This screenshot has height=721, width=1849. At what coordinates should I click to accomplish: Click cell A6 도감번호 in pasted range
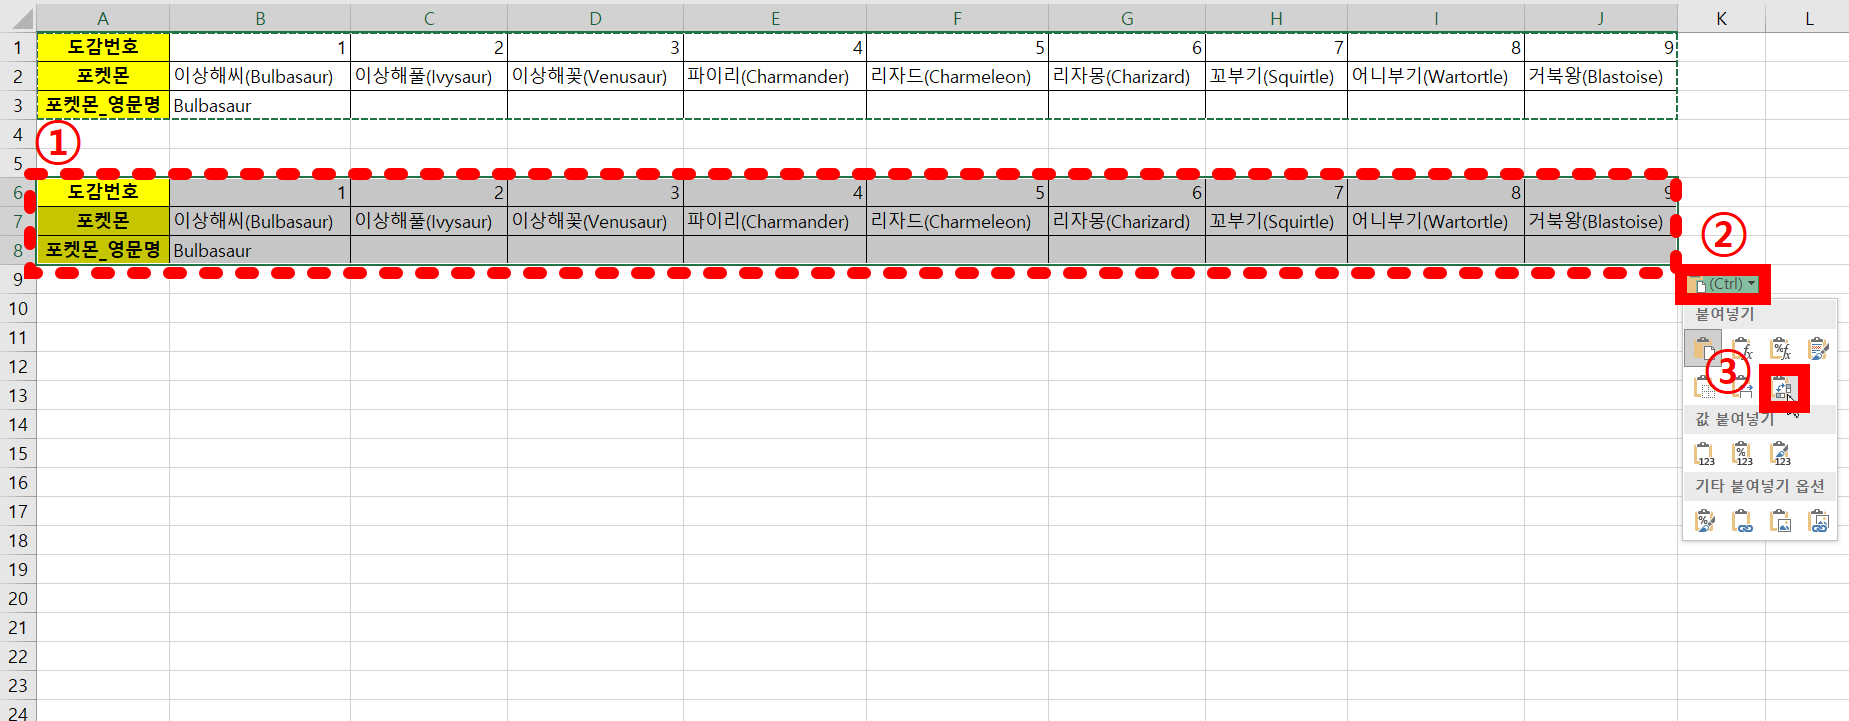coord(103,192)
